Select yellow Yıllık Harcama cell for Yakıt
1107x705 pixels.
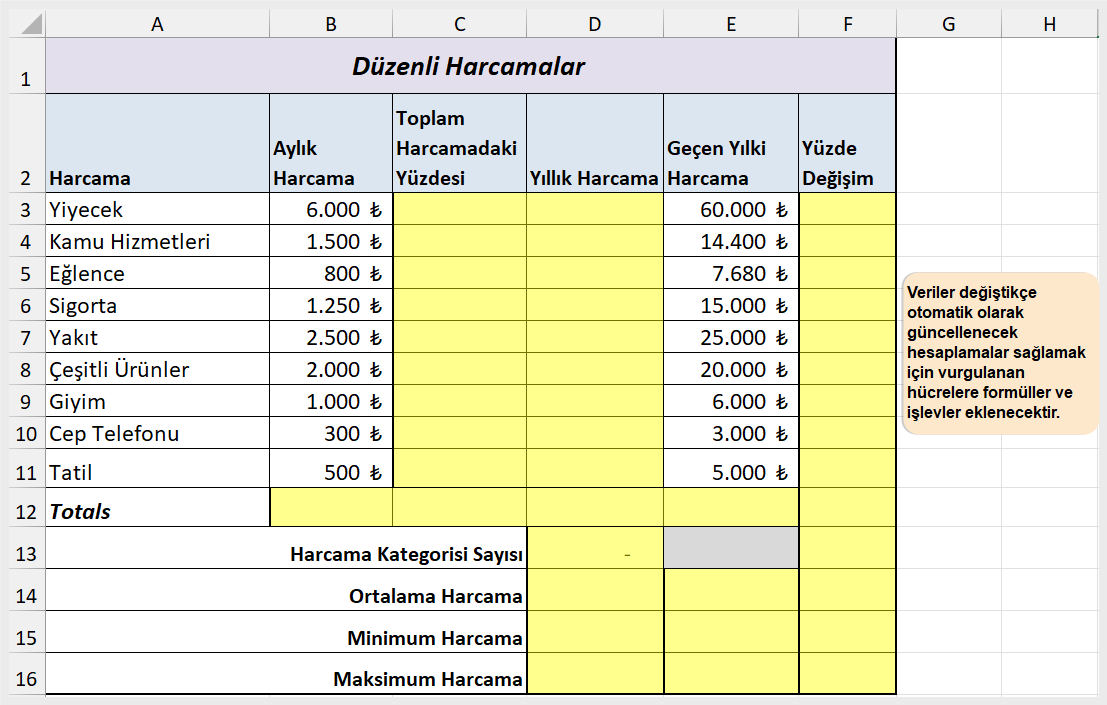pos(594,337)
